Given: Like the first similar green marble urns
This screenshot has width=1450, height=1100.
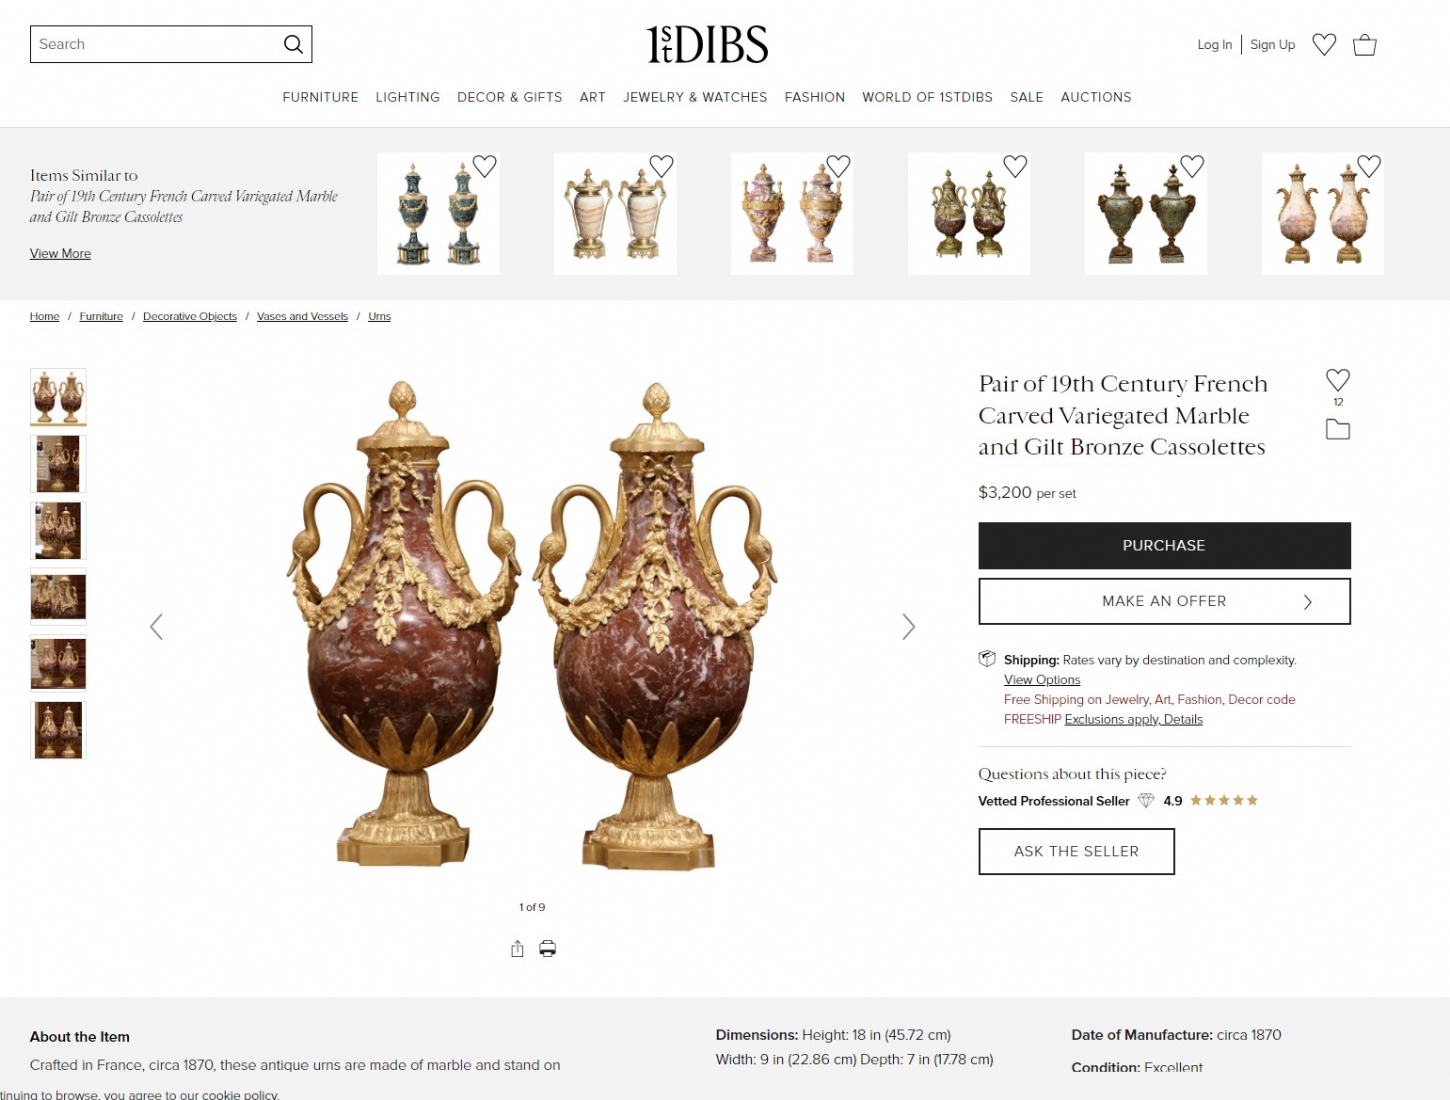Looking at the screenshot, I should 485,166.
